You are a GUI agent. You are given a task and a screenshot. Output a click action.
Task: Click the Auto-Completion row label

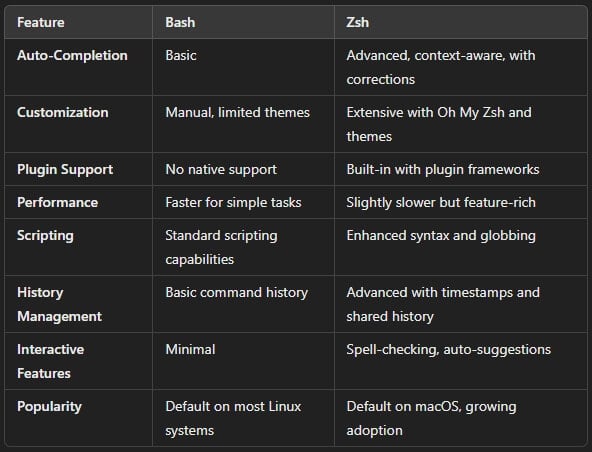[72, 56]
